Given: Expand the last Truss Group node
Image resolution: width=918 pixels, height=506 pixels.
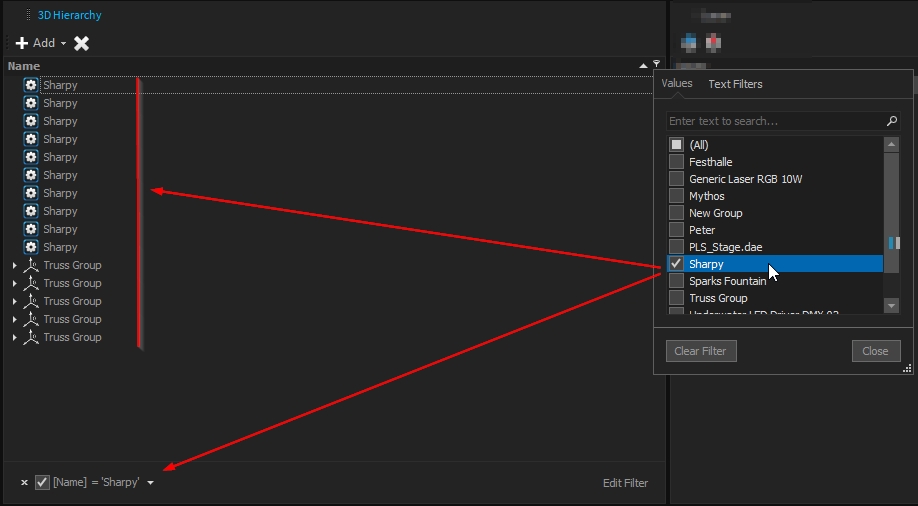Looking at the screenshot, I should pos(14,338).
